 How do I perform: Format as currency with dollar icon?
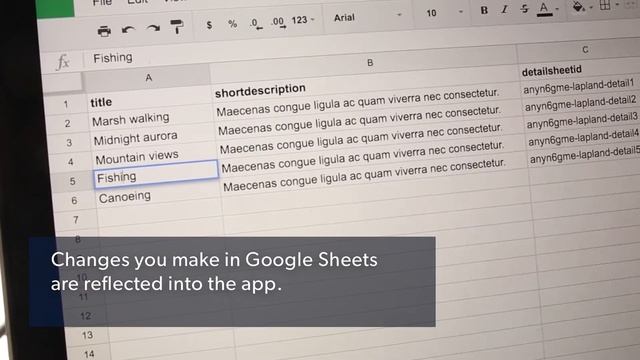point(209,25)
